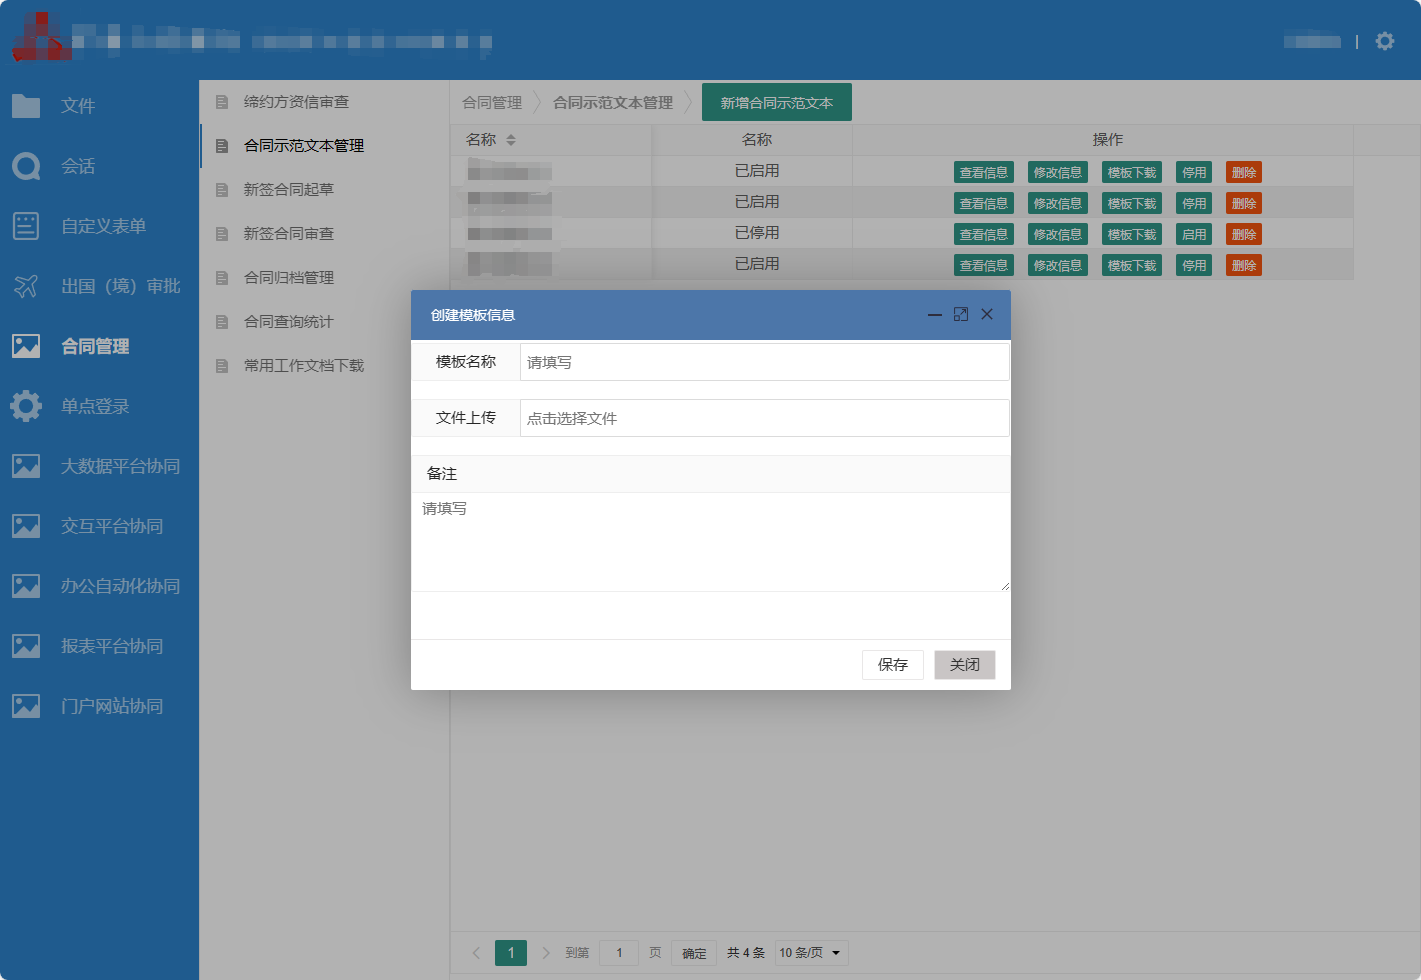Open the 门户网站协同 image icon
The image size is (1421, 980).
[26, 706]
